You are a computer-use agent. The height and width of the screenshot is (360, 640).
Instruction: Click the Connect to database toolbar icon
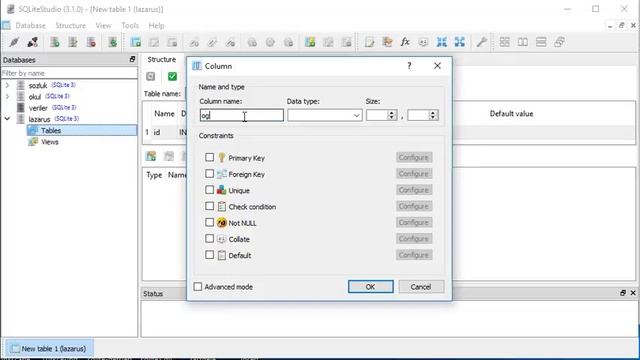(14, 42)
